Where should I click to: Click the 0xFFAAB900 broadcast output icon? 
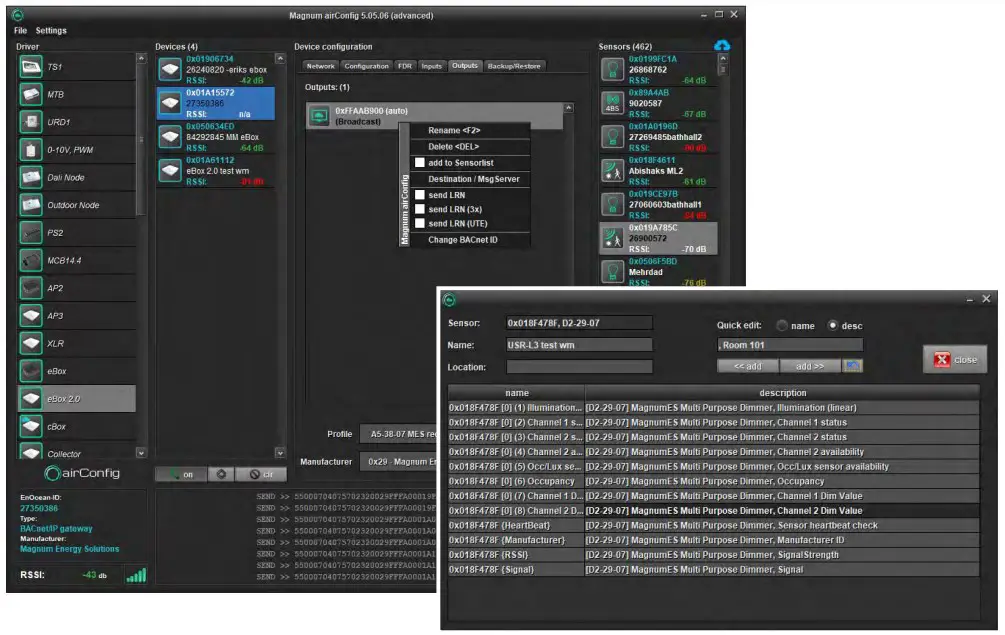(x=320, y=117)
